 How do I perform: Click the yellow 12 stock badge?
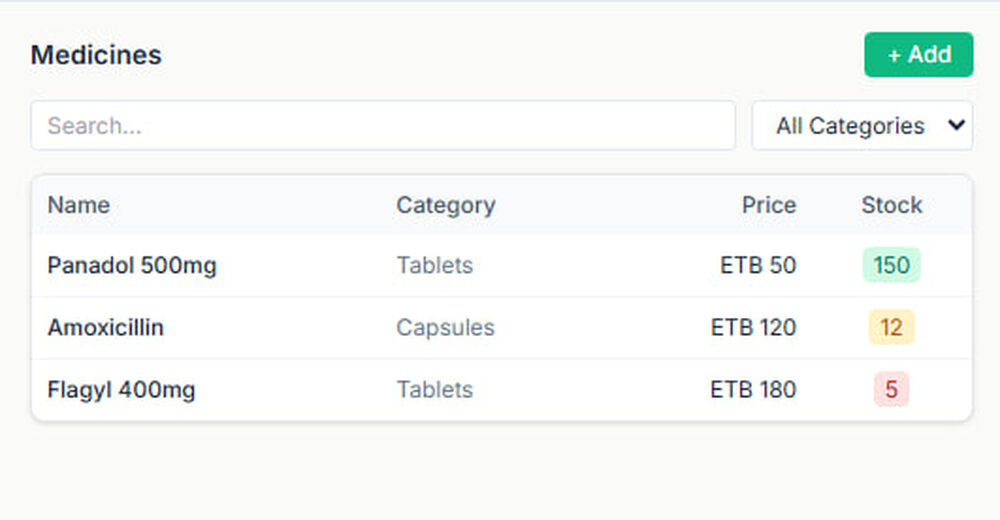pyautogui.click(x=891, y=328)
